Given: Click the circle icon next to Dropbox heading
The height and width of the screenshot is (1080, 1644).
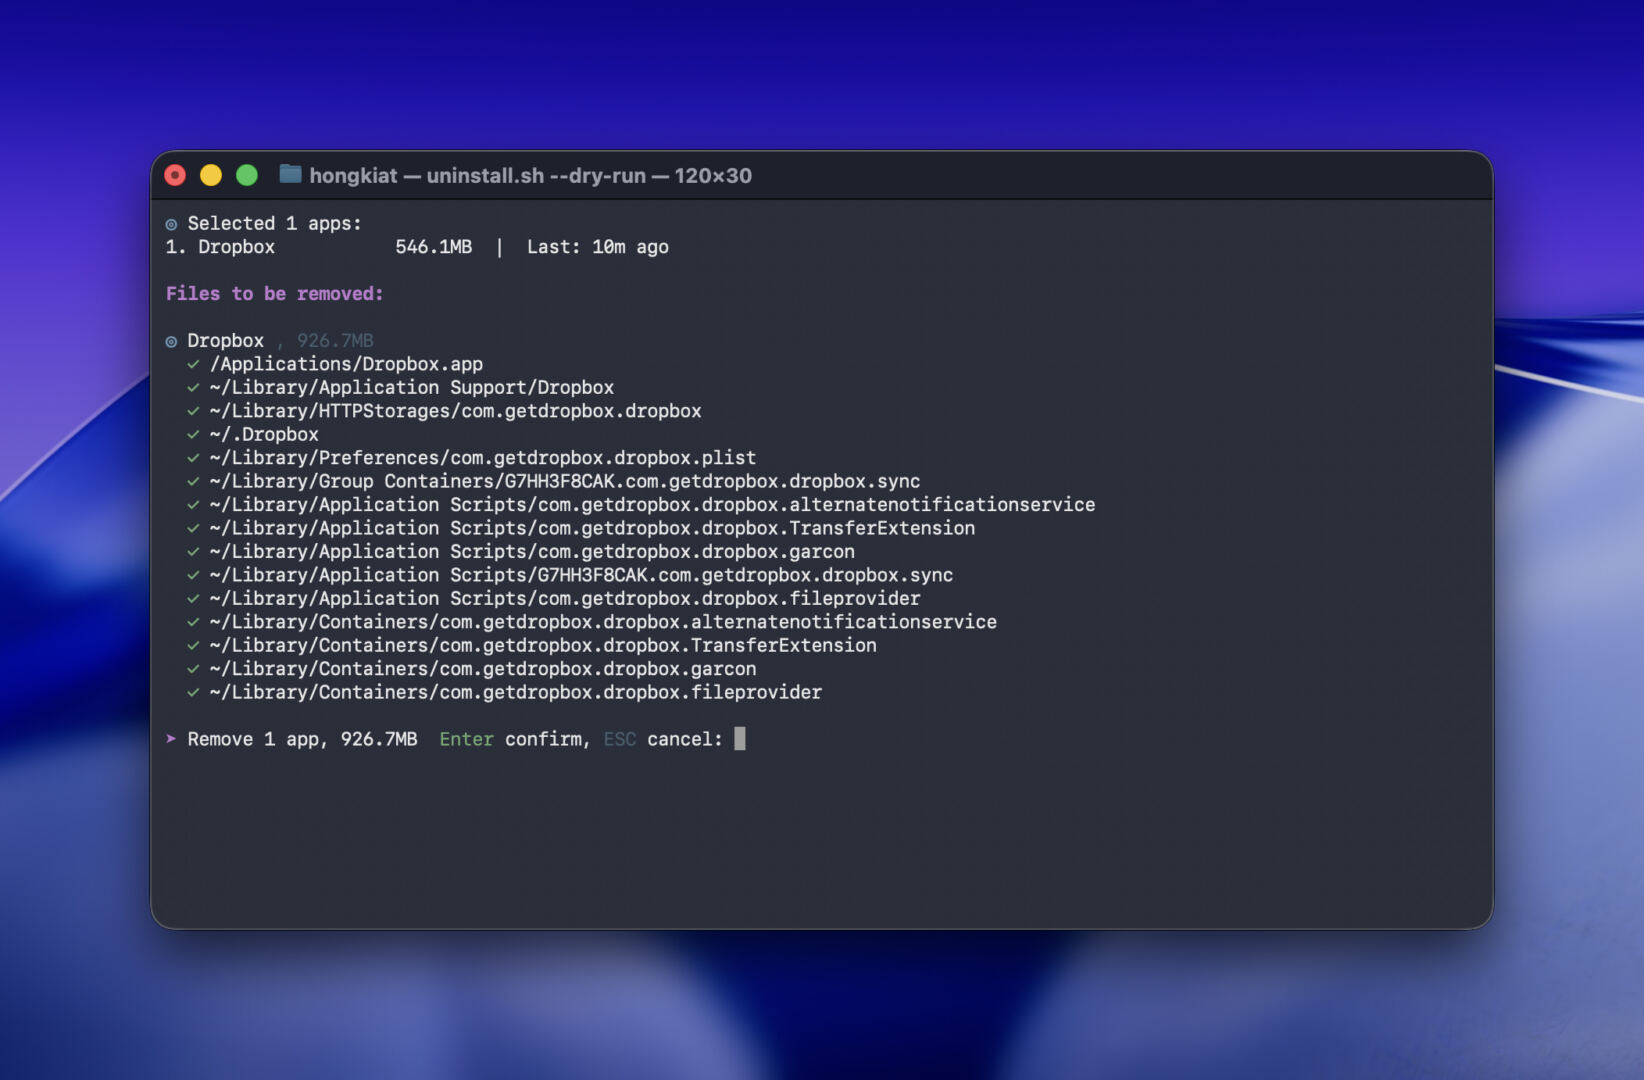Looking at the screenshot, I should click(171, 341).
